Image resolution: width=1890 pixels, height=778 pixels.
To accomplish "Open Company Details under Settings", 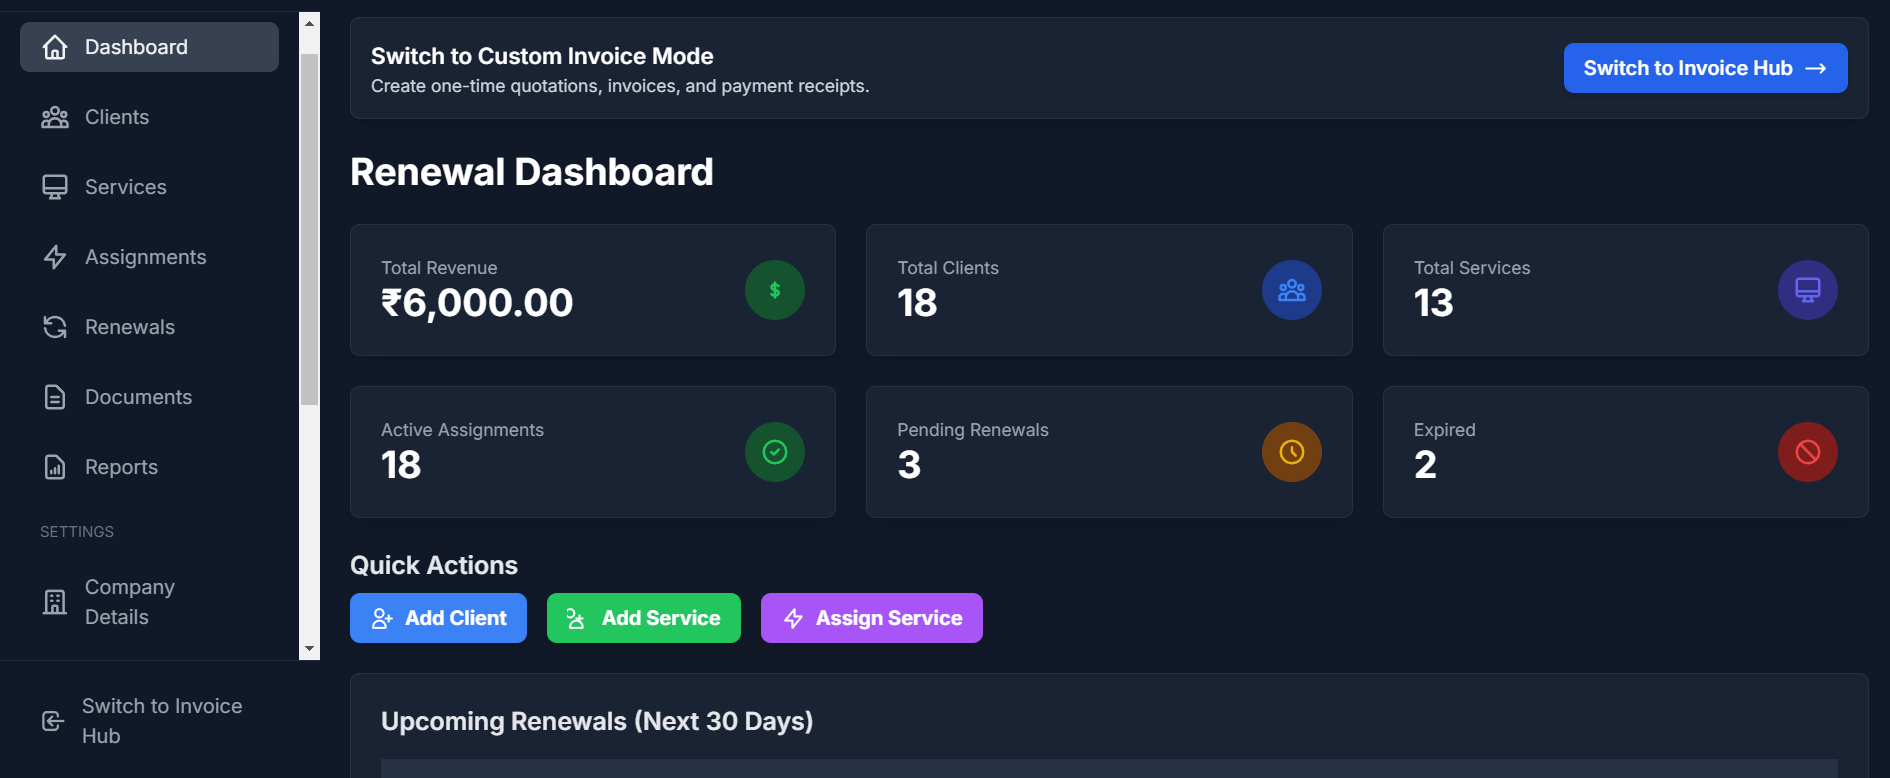I will (x=149, y=602).
